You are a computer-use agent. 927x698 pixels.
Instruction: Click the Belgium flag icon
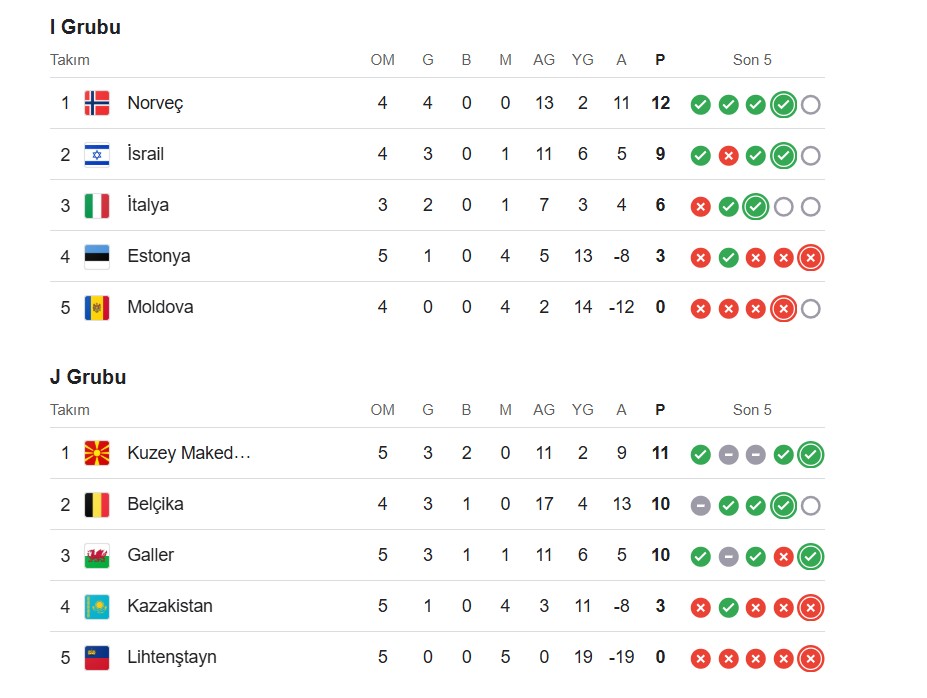(x=97, y=504)
